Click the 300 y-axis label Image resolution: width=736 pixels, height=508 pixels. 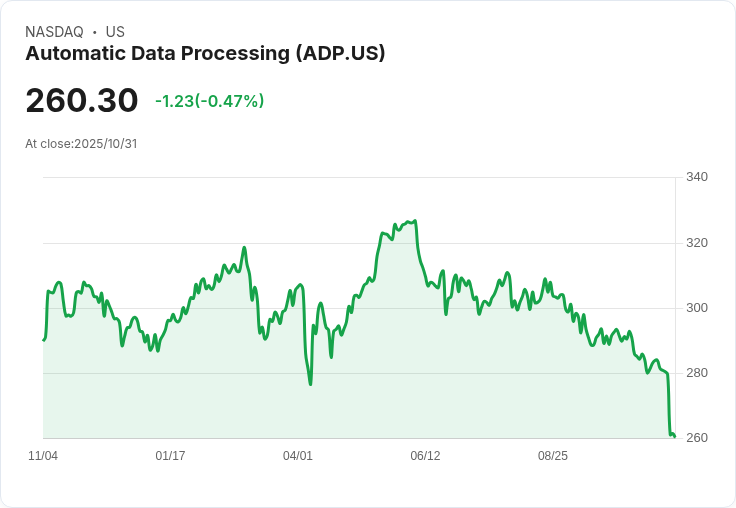(x=697, y=308)
